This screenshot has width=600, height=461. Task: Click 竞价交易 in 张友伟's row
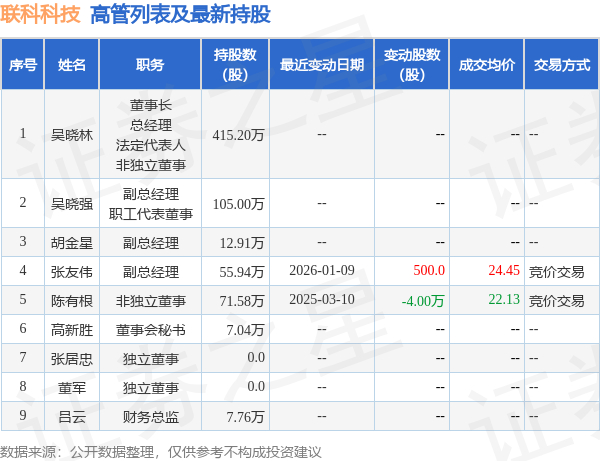tap(556, 272)
